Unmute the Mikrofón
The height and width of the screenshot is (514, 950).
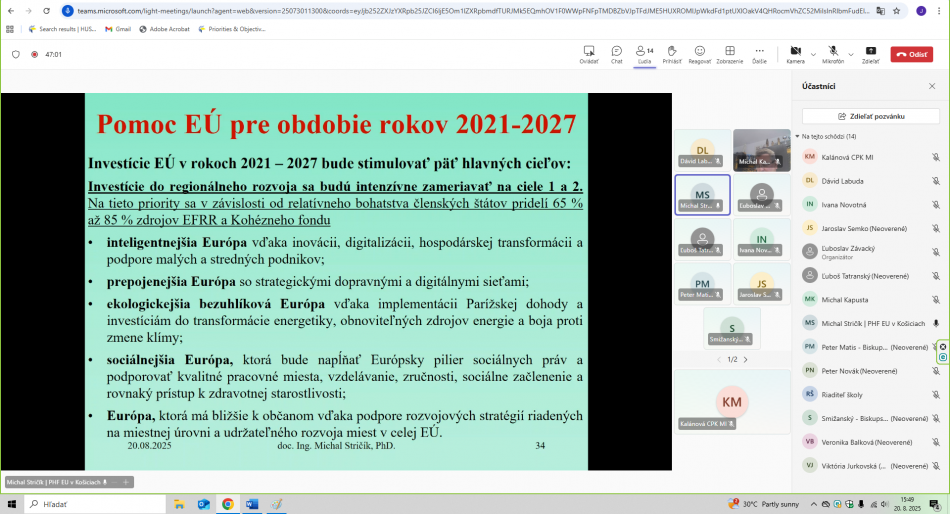point(831,51)
